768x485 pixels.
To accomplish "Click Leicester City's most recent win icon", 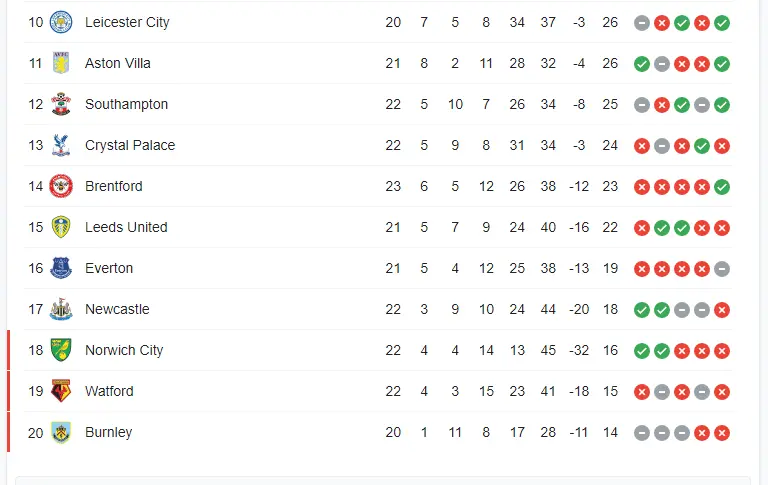I will (722, 22).
